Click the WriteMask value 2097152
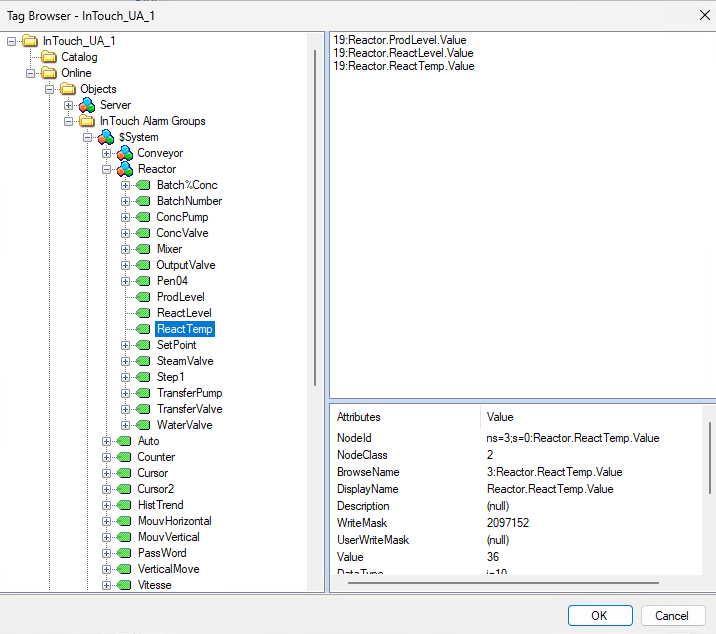Screen dimensions: 716x634 click(508, 523)
